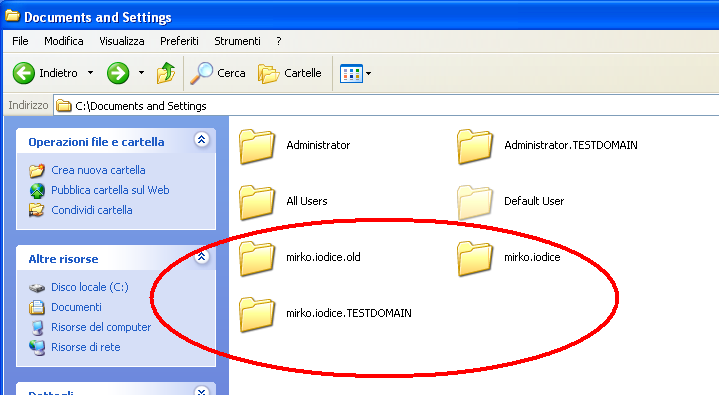Open the Preferiti menu
The image size is (719, 395).
179,41
